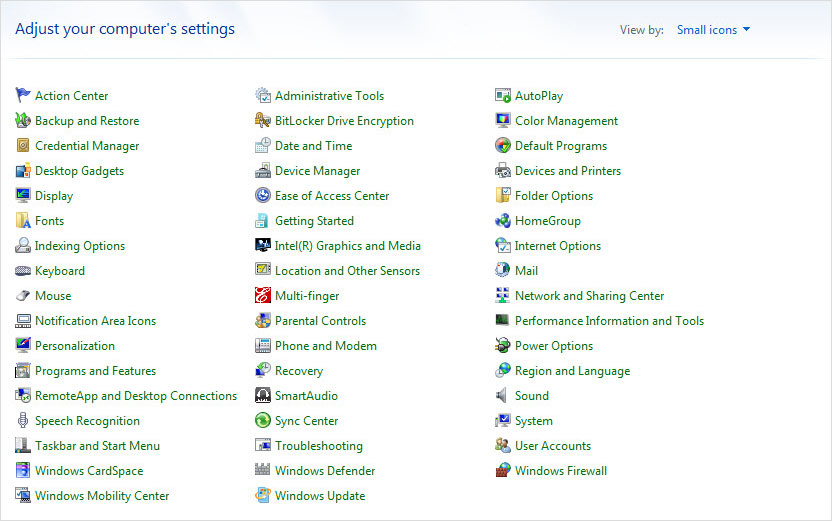Open Mail settings link
Screen dimensions: 832x521
pos(526,271)
